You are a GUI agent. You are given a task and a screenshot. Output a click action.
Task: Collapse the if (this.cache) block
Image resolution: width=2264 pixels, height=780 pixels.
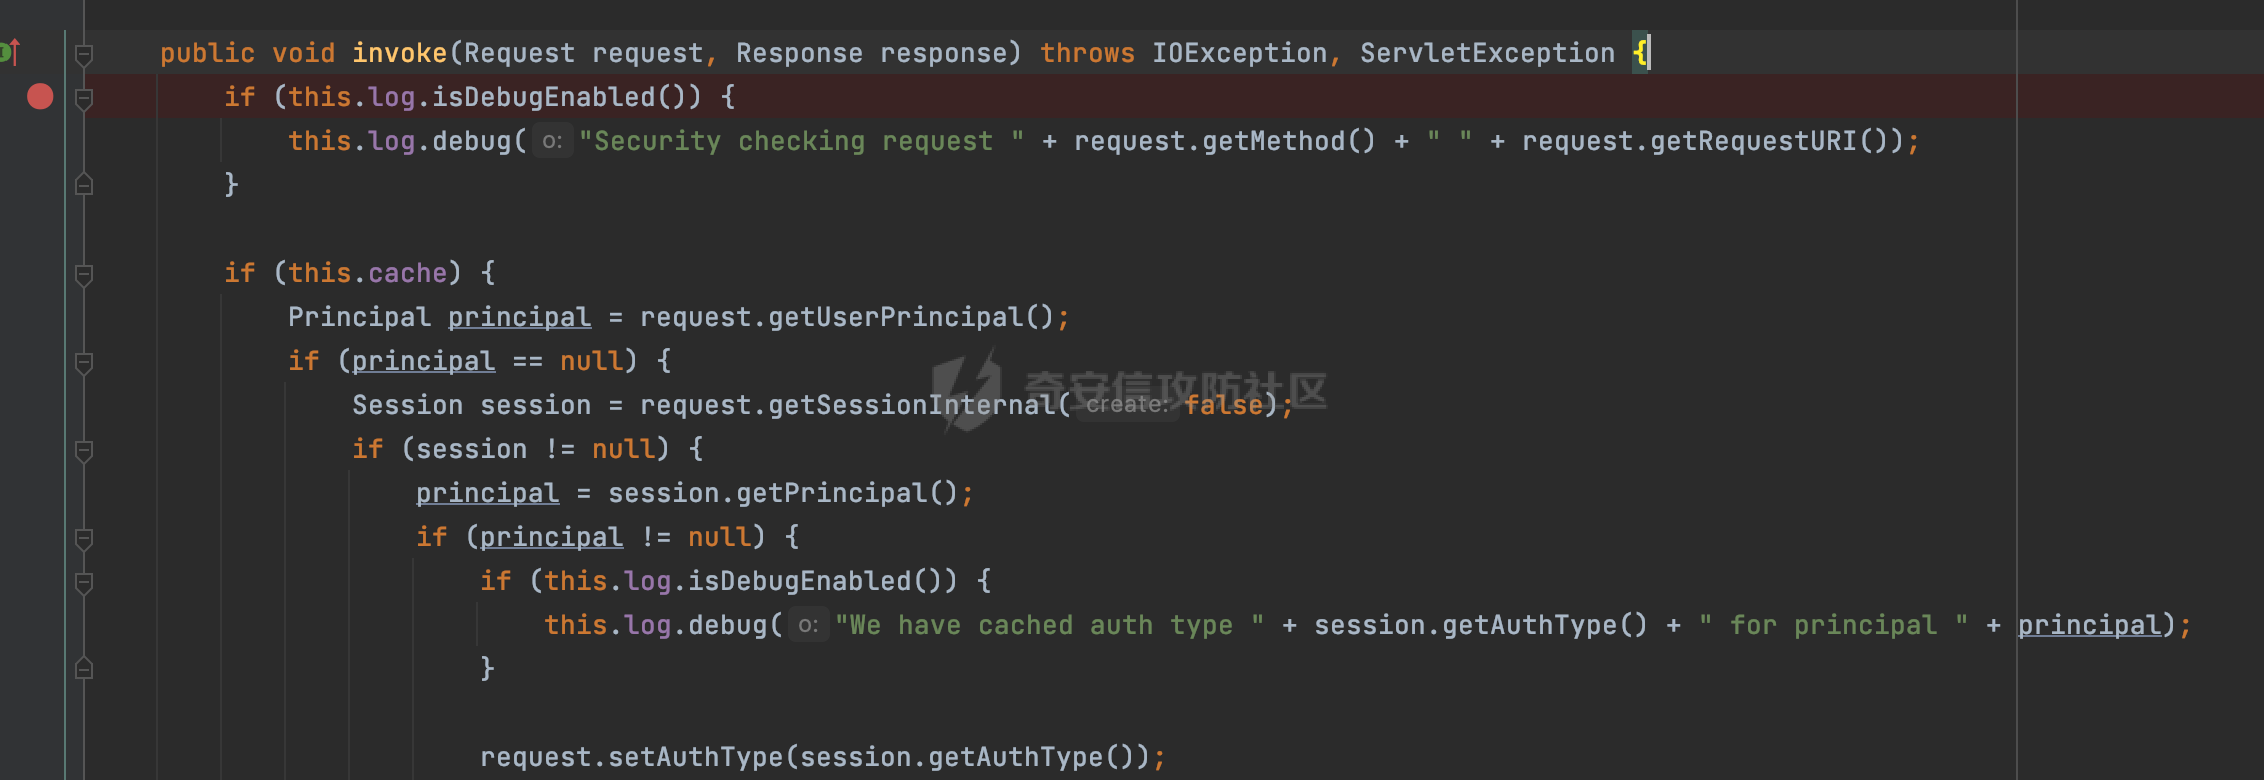coord(85,274)
